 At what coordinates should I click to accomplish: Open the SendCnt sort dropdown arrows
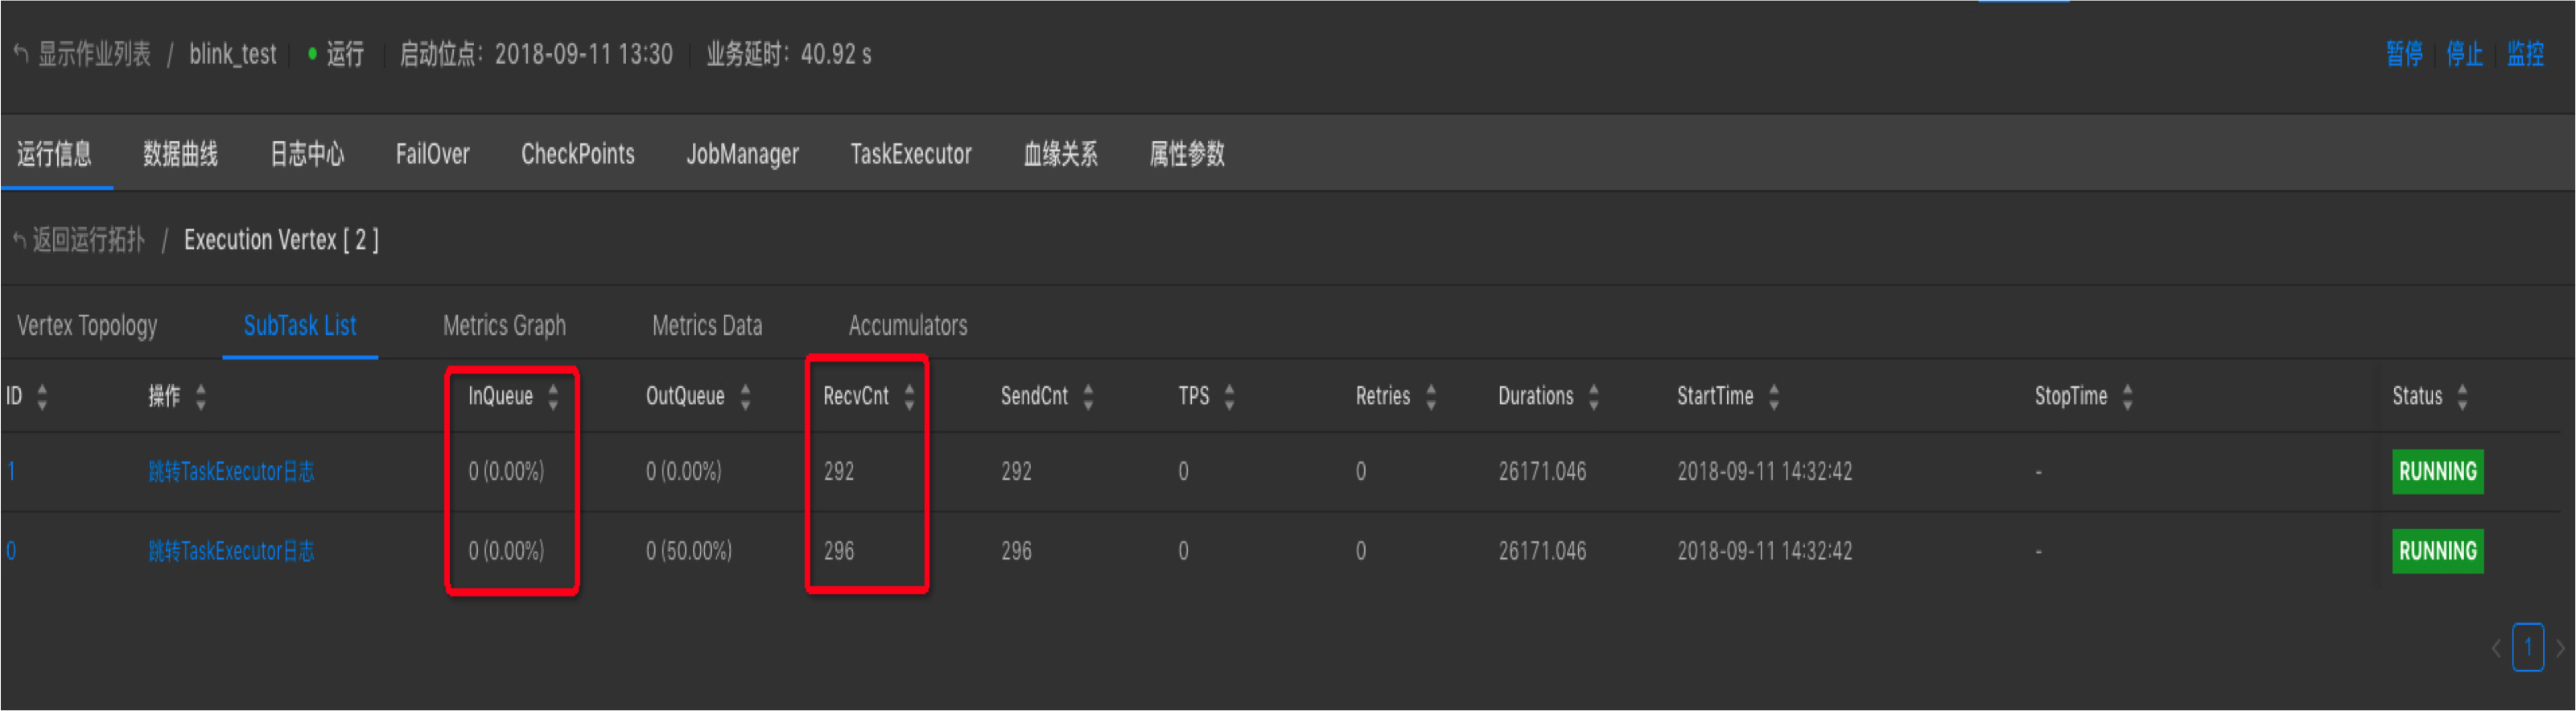click(1088, 396)
